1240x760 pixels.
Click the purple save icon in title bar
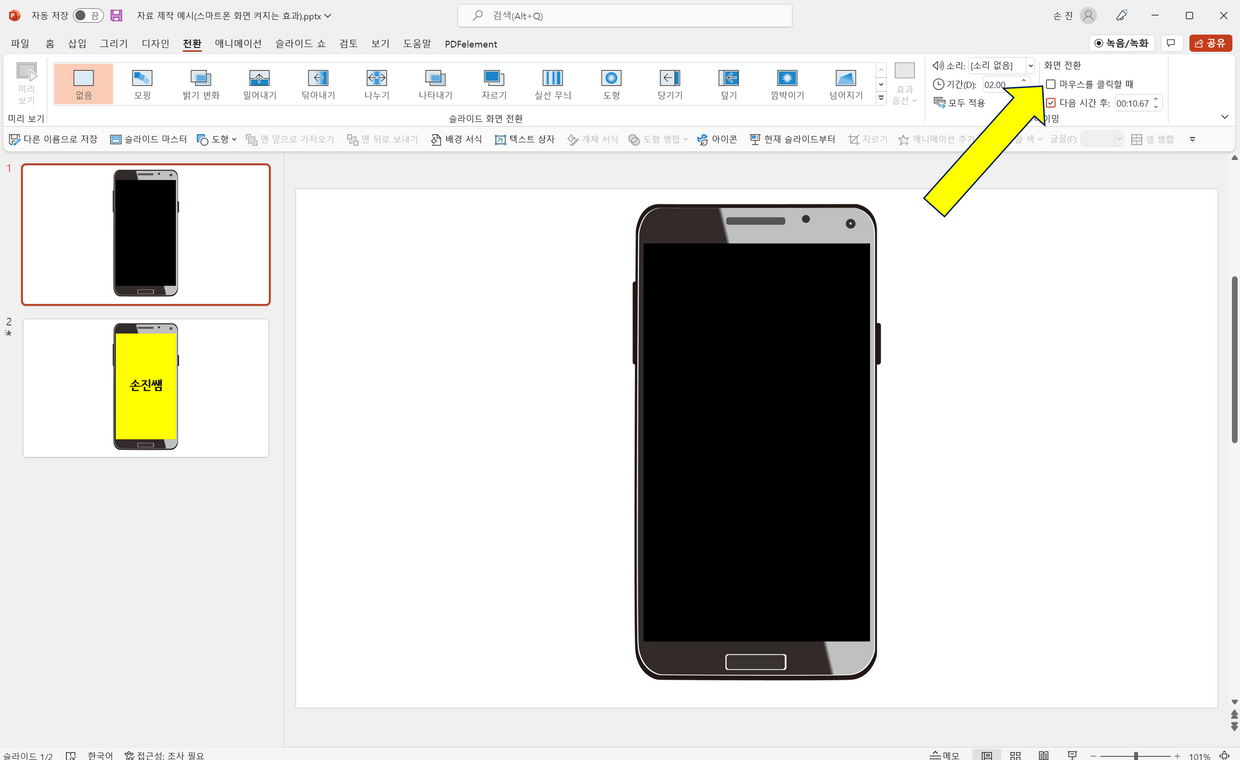tap(116, 16)
